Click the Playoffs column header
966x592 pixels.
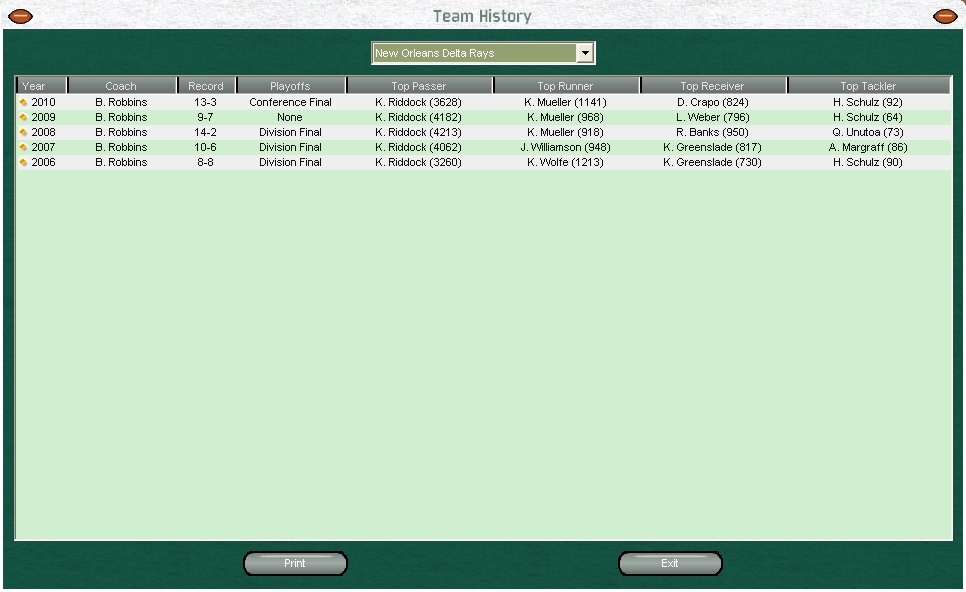pyautogui.click(x=290, y=86)
